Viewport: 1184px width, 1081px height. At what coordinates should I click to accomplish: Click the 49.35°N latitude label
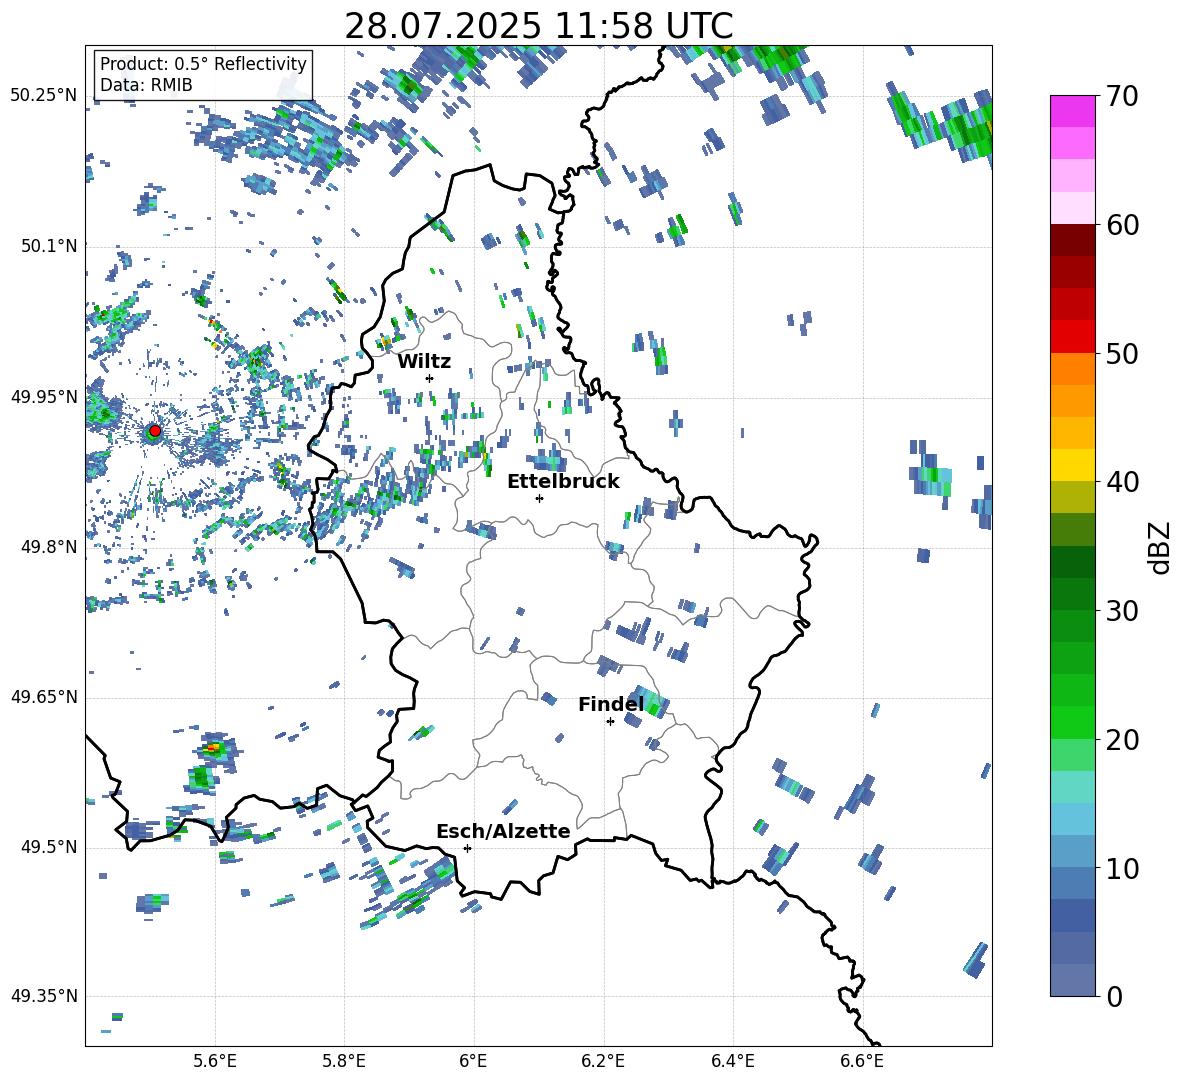point(44,996)
